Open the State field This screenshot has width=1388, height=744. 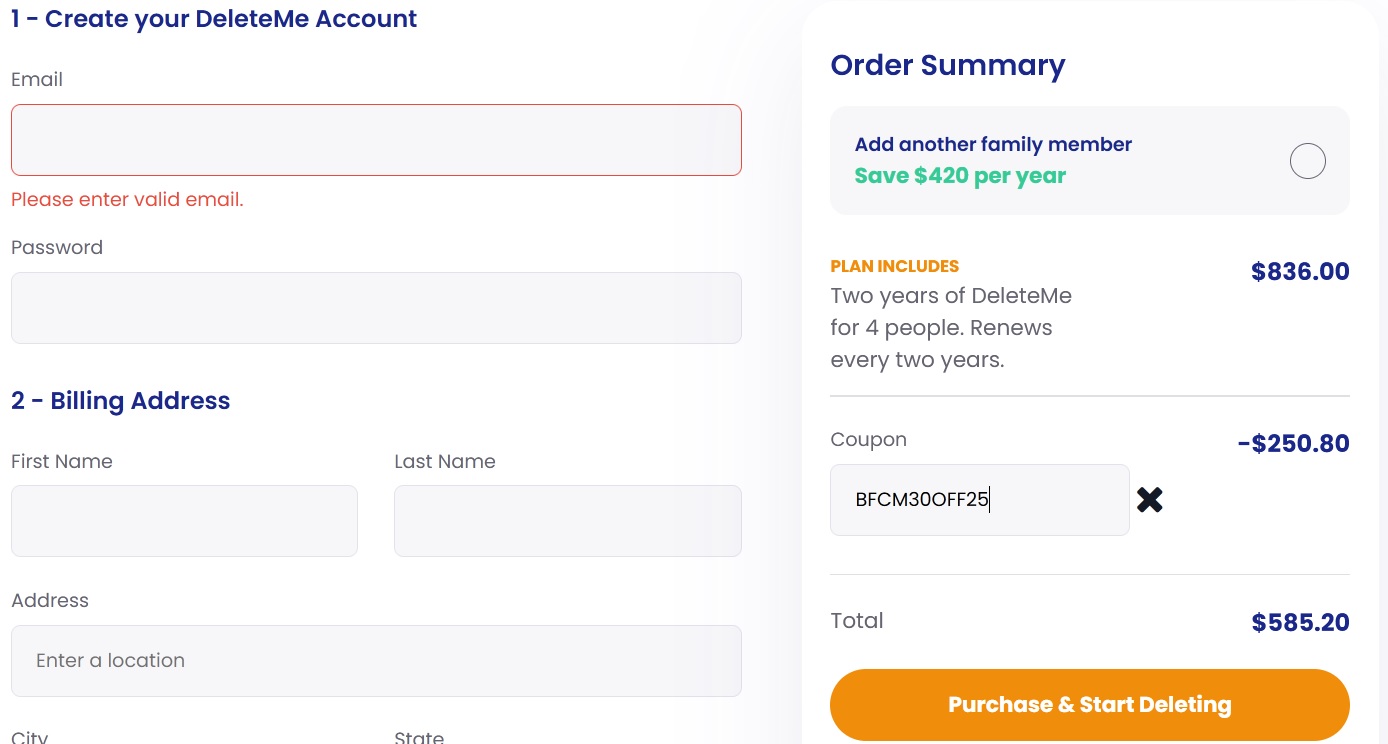418,738
